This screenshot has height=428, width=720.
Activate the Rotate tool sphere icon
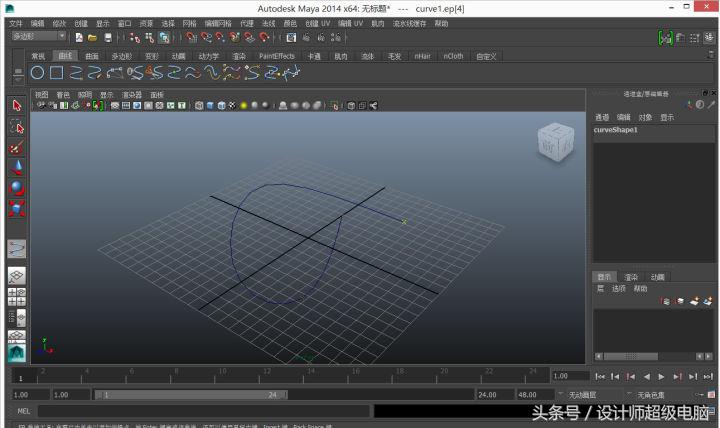click(17, 188)
